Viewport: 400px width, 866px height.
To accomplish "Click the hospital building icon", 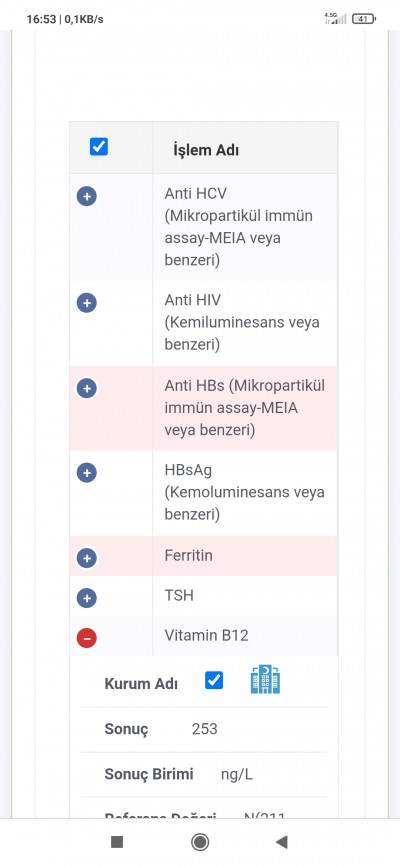I will (x=265, y=679).
